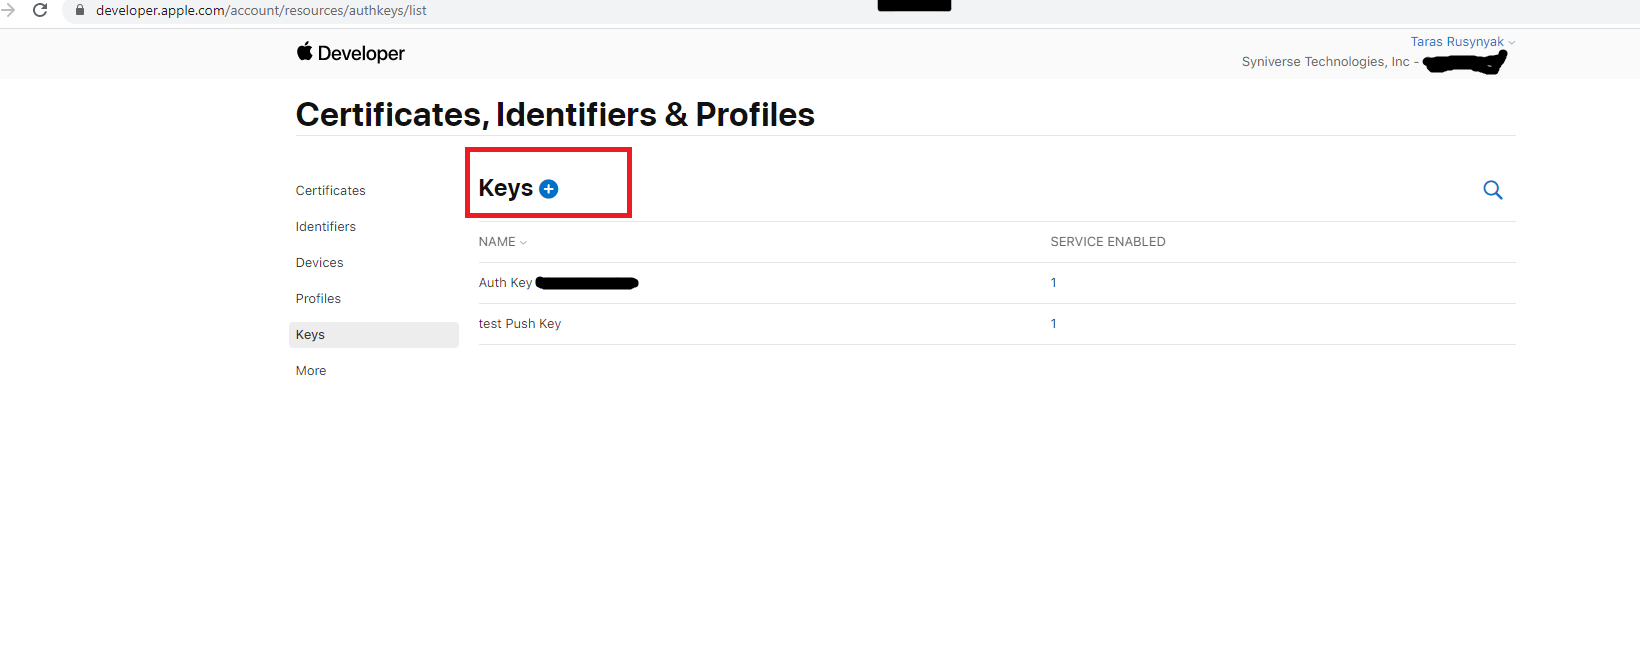This screenshot has height=669, width=1640.
Task: Go forward with the browser arrow
Action: click(x=8, y=10)
